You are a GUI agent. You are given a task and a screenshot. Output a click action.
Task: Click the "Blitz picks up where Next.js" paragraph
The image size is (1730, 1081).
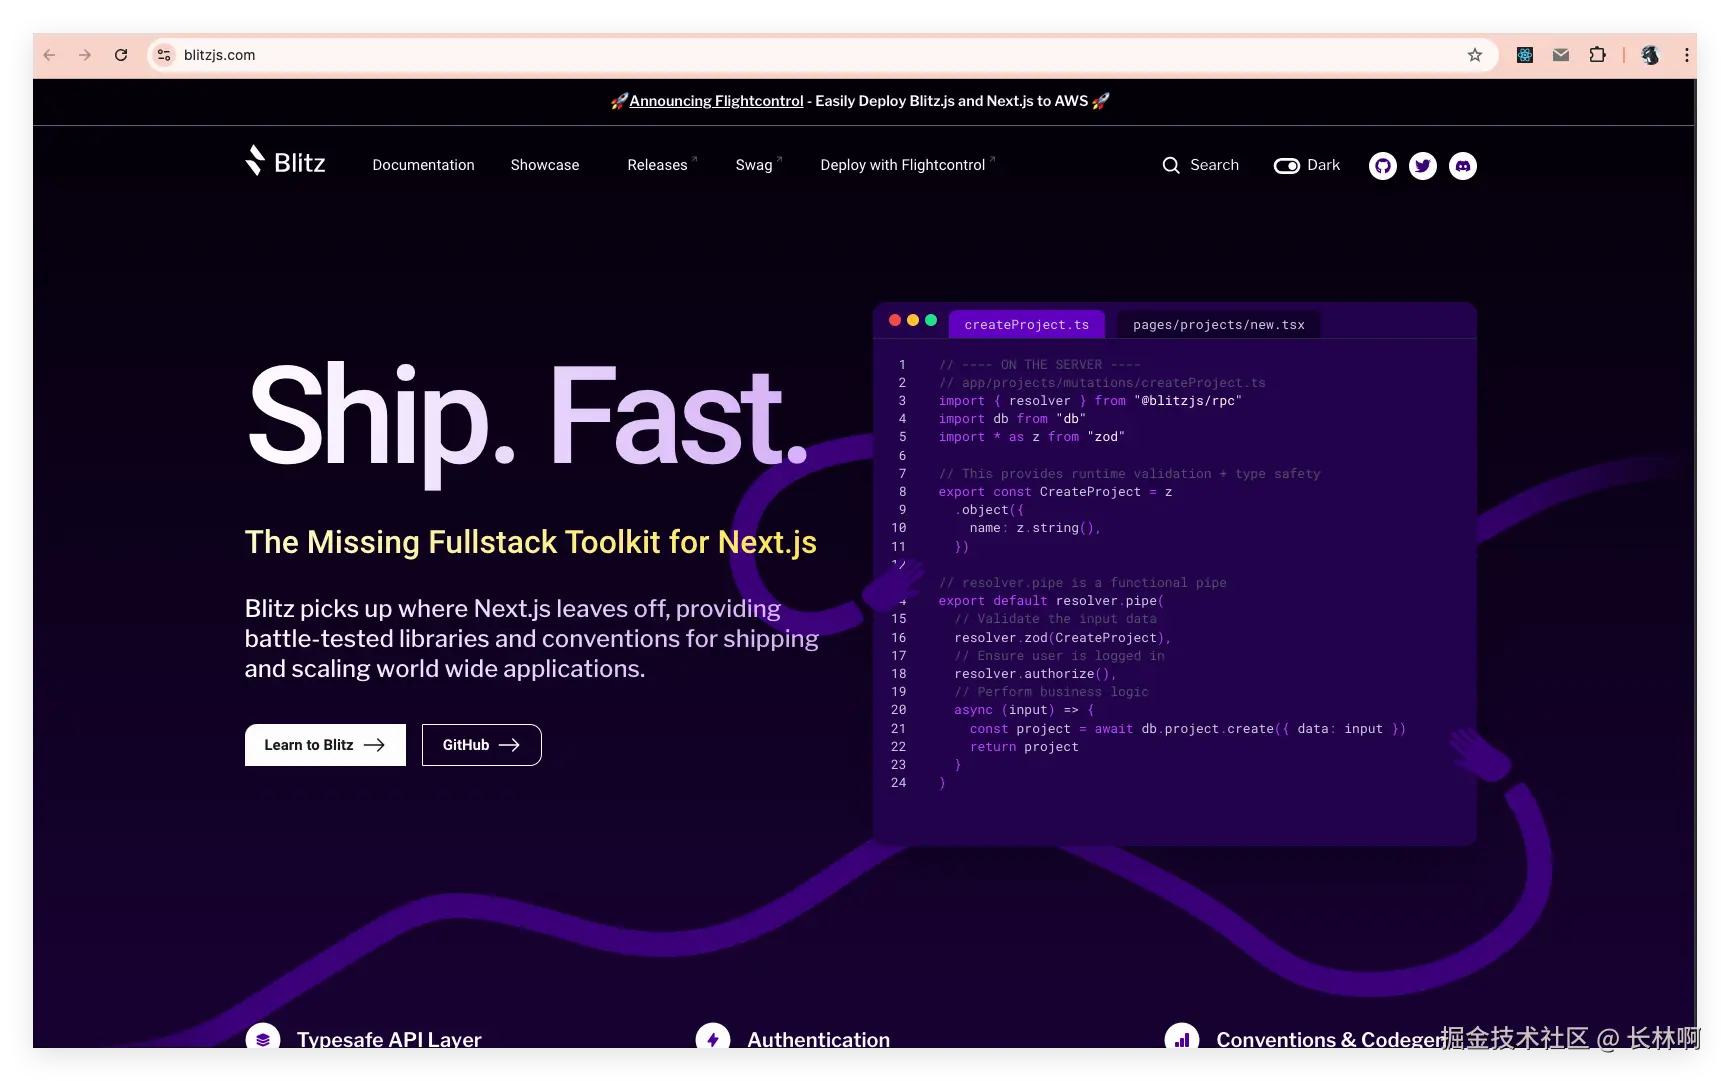532,639
